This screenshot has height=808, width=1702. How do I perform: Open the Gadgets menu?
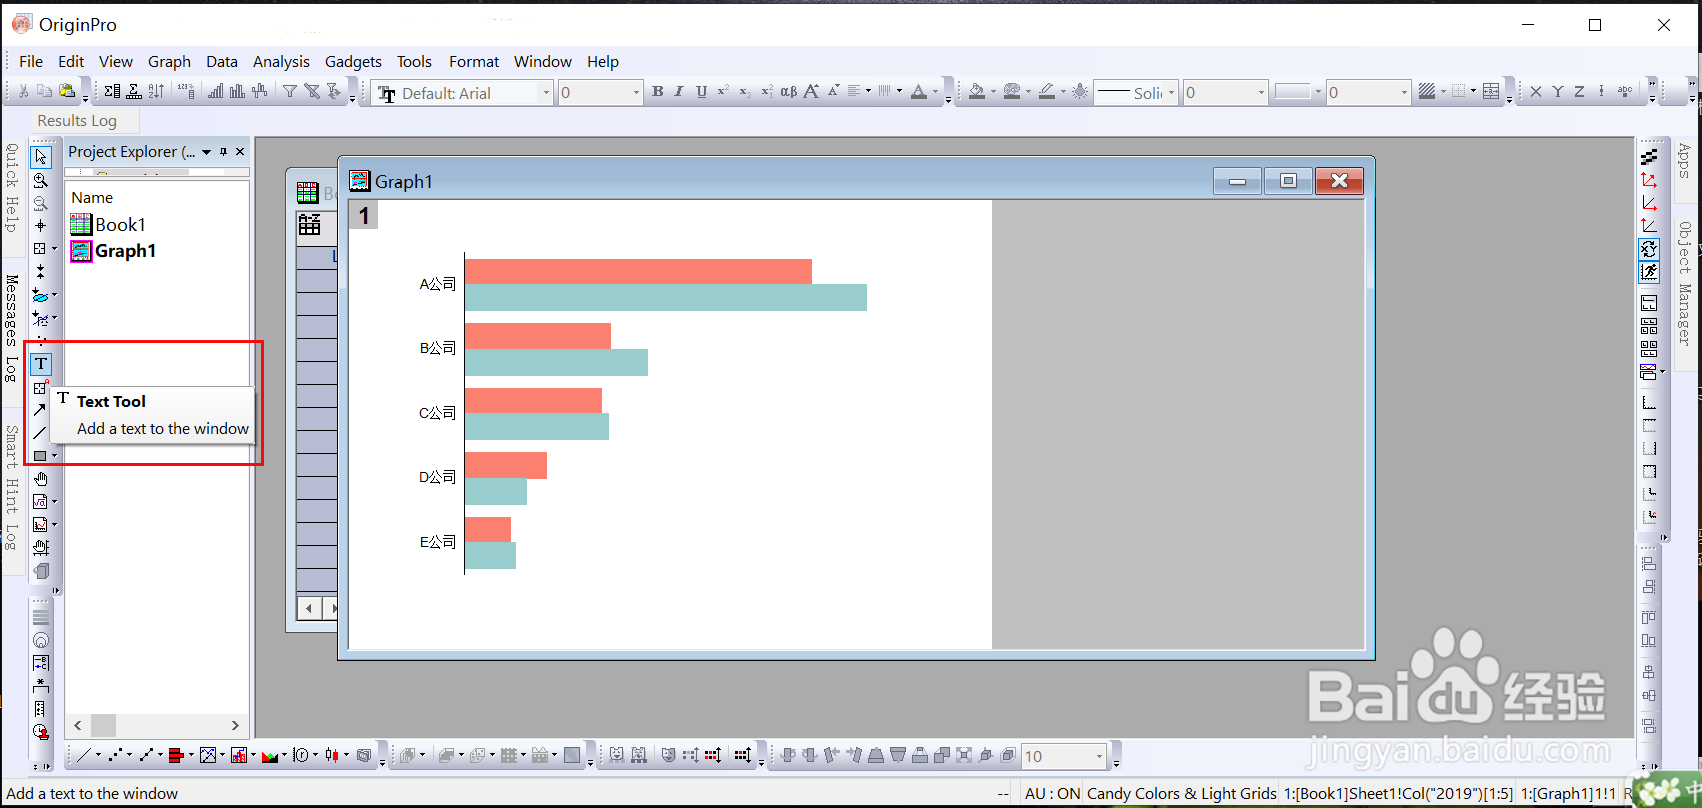pyautogui.click(x=353, y=61)
